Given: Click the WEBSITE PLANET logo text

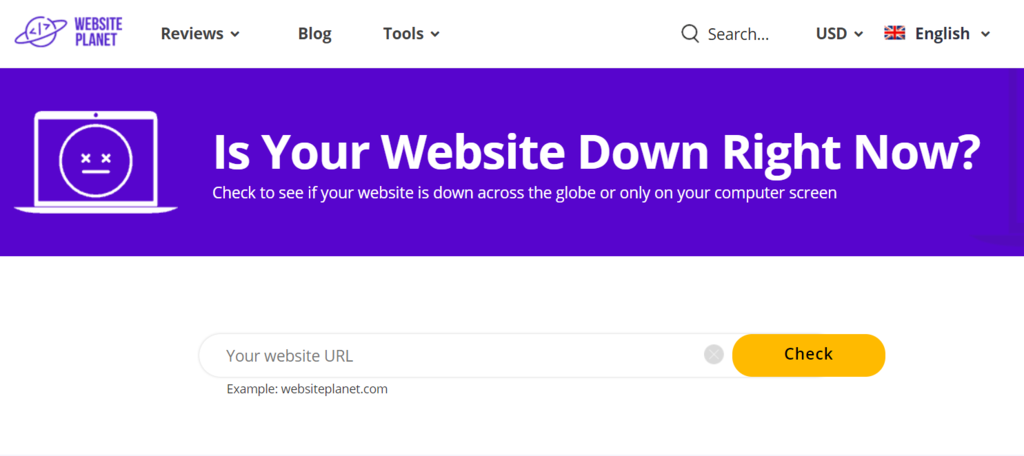Looking at the screenshot, I should click(98, 31).
